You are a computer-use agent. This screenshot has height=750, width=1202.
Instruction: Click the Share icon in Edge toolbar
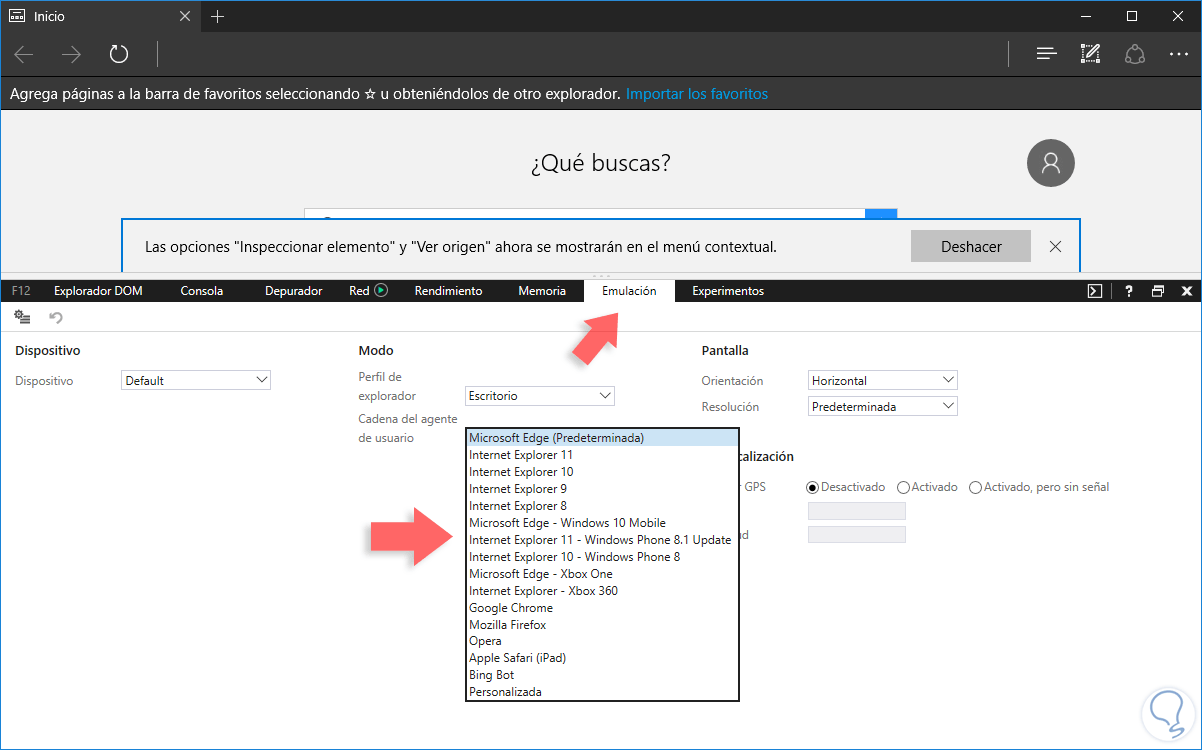coord(1135,54)
